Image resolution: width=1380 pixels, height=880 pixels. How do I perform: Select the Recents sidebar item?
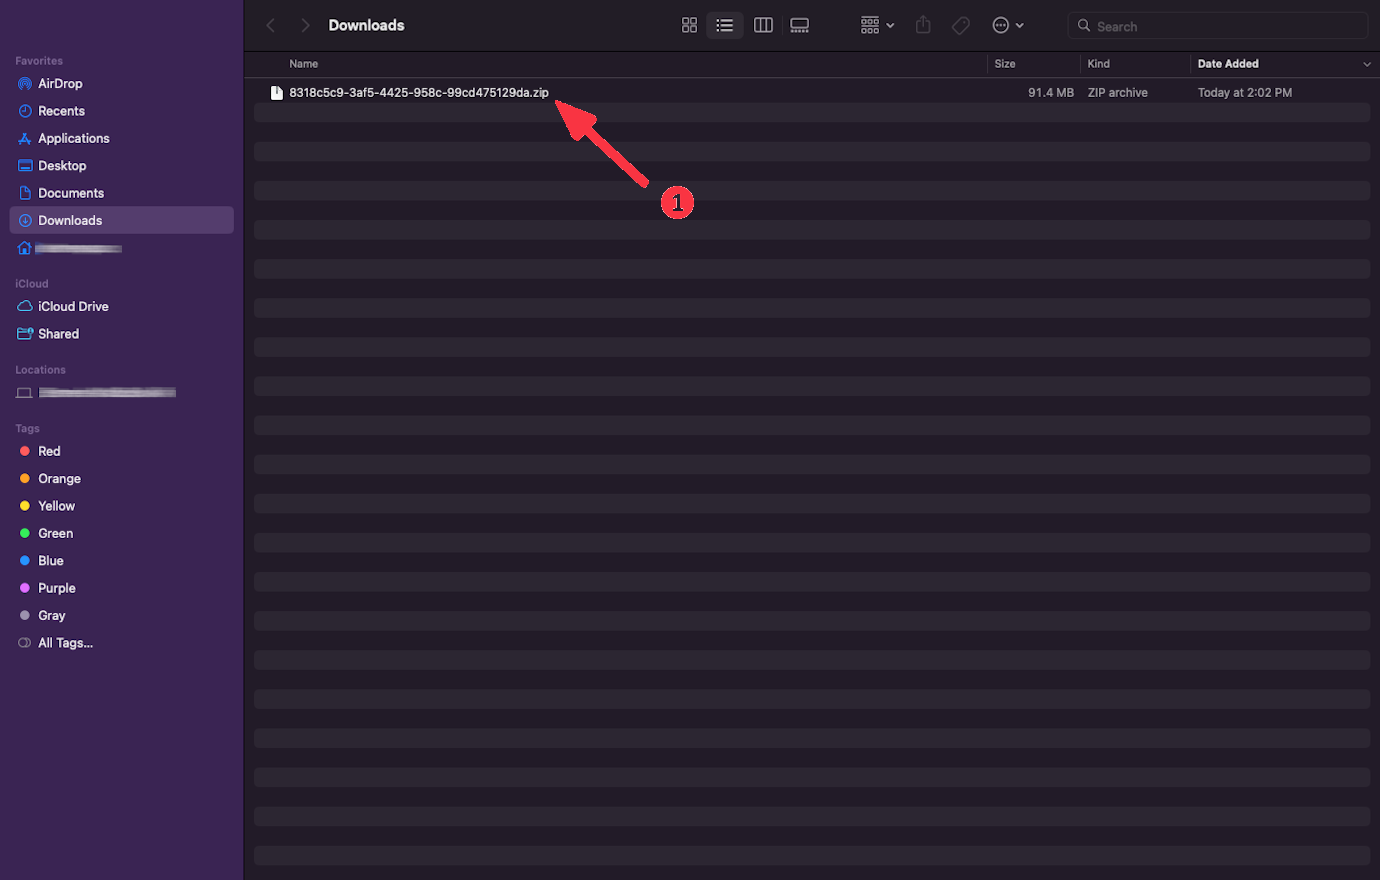60,110
